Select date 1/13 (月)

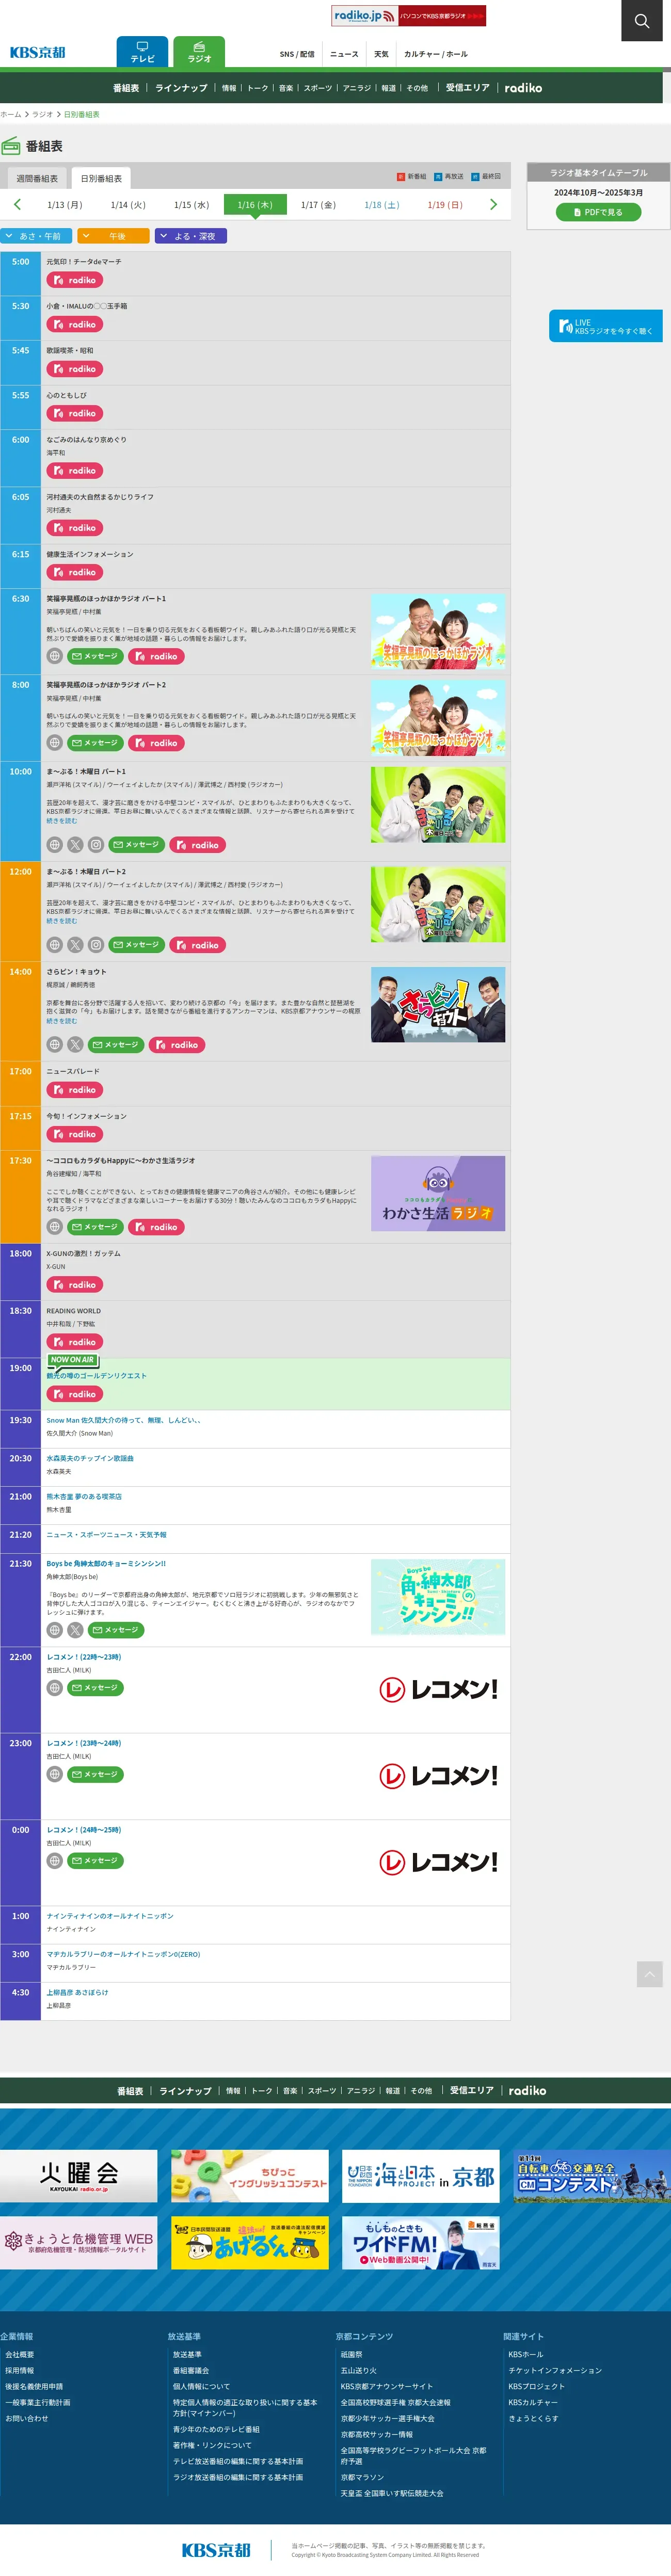(65, 205)
